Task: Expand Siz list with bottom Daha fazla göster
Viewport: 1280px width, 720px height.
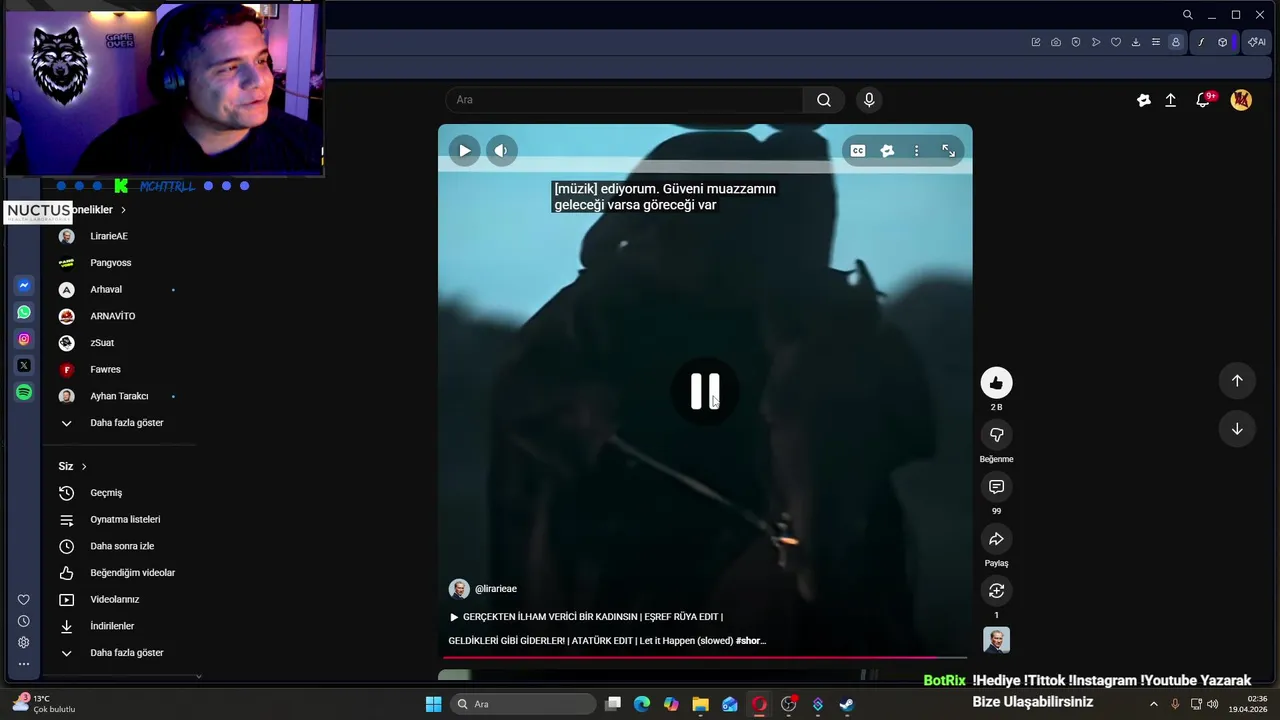Action: 127,653
